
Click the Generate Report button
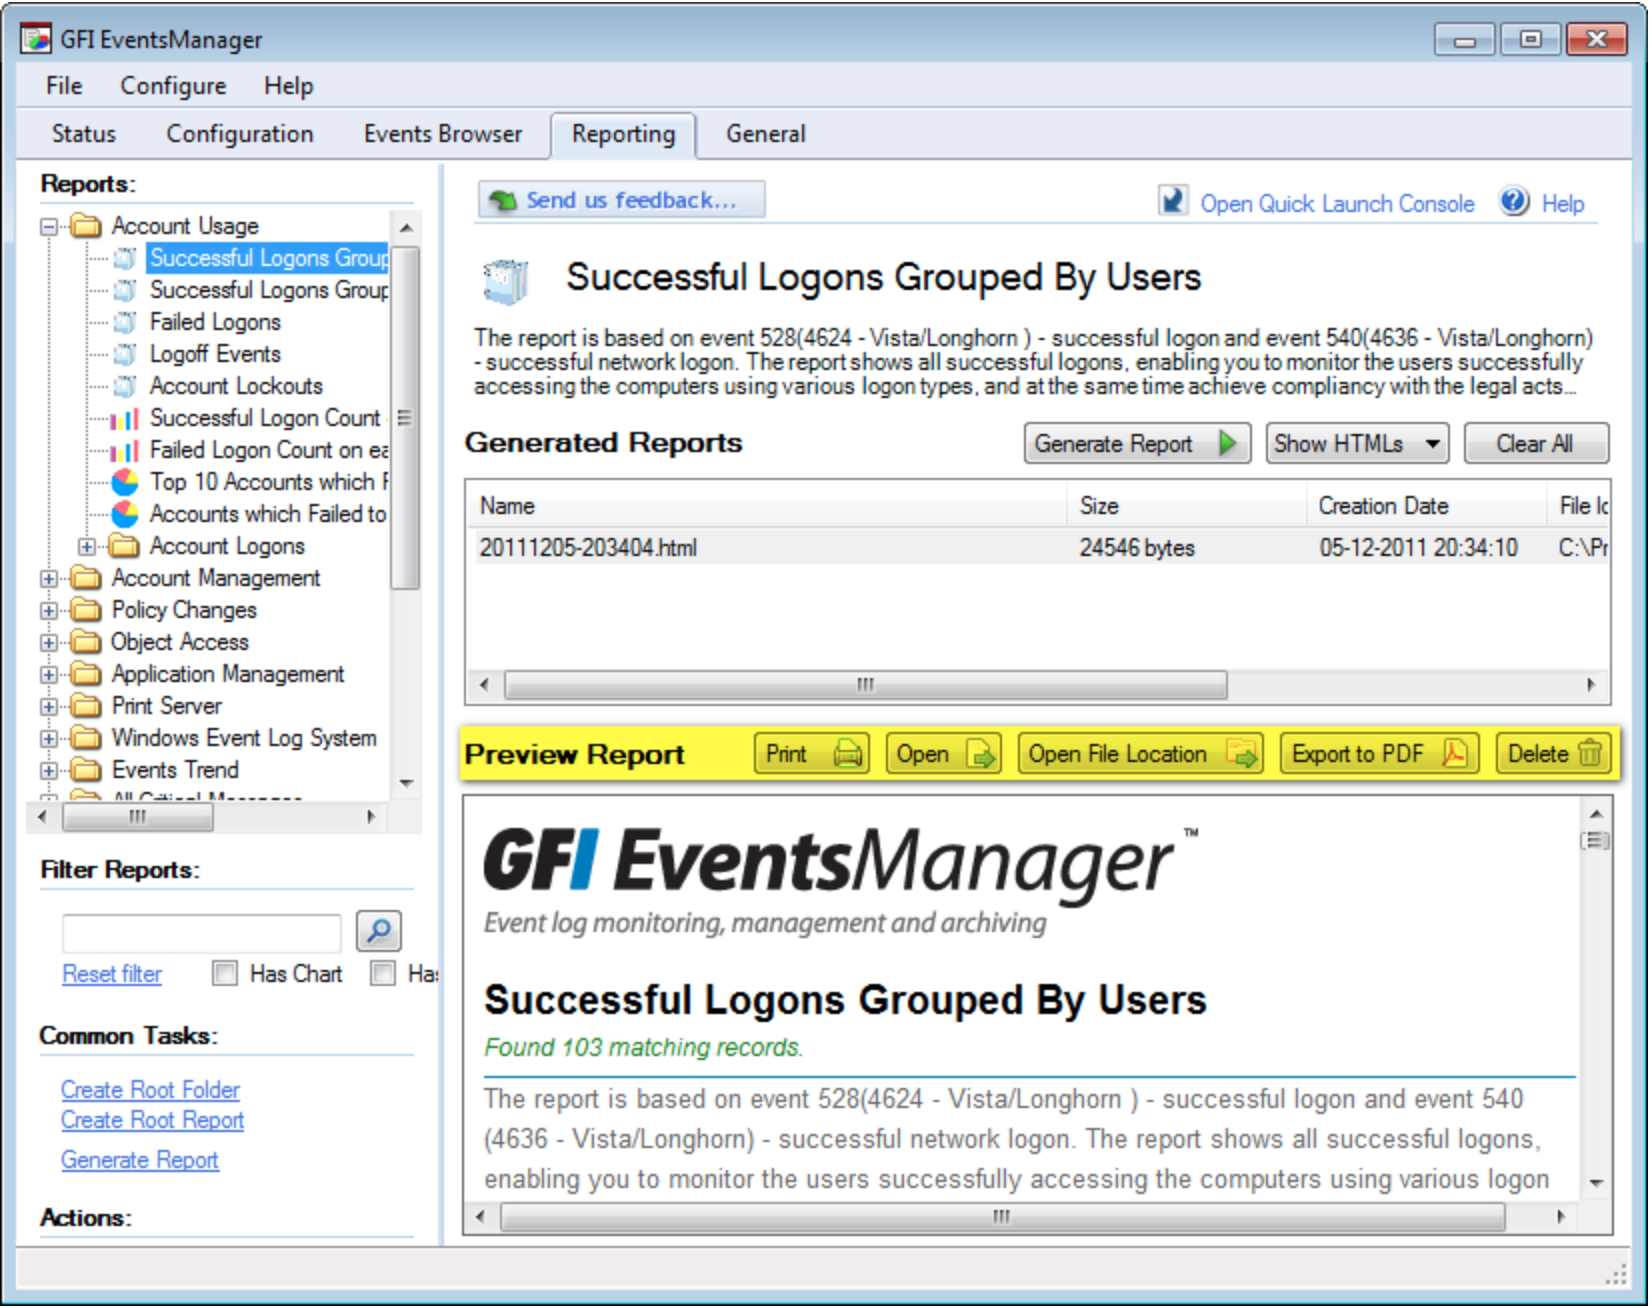1137,444
